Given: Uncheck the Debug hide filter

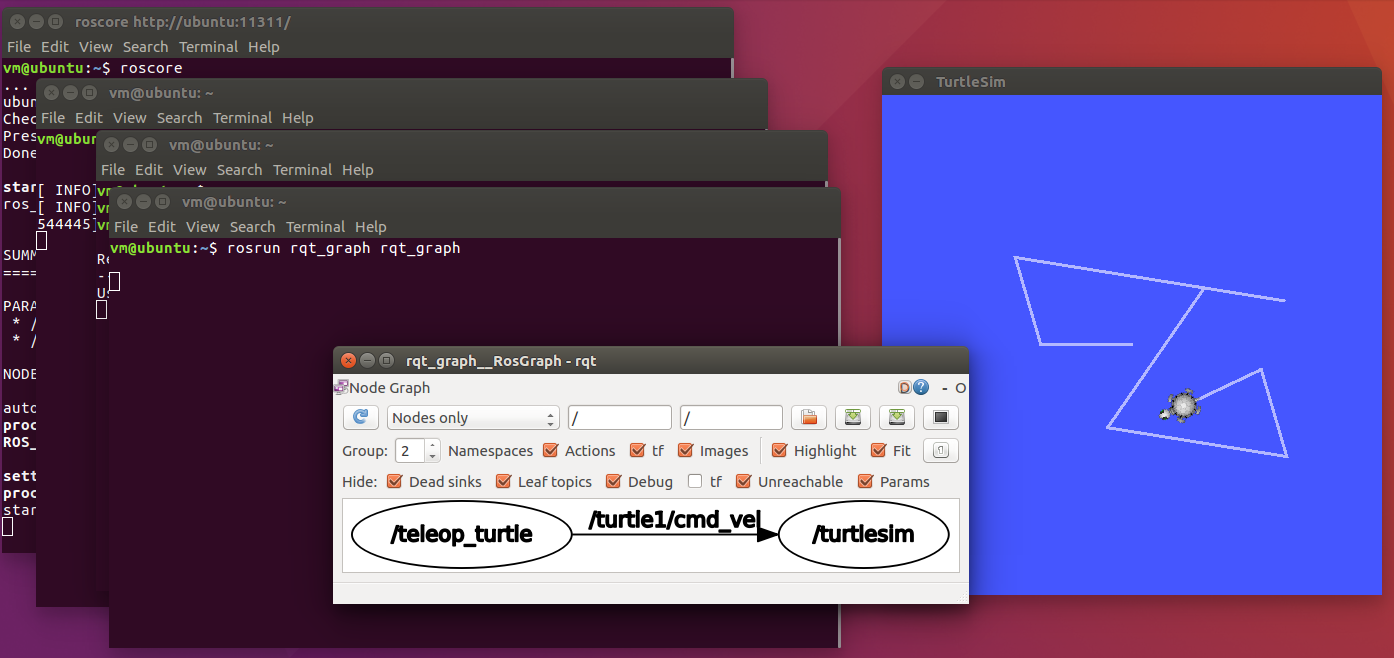Looking at the screenshot, I should [611, 481].
